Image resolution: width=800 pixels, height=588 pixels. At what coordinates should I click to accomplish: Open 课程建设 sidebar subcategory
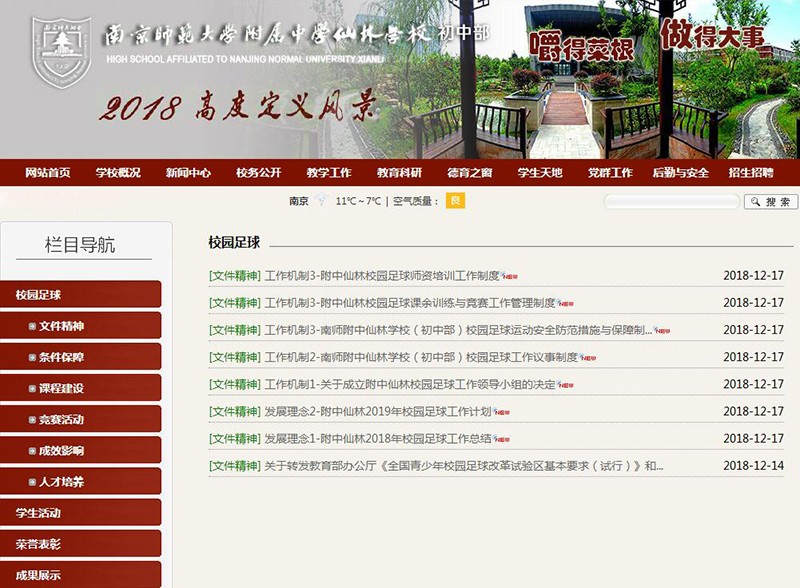81,388
